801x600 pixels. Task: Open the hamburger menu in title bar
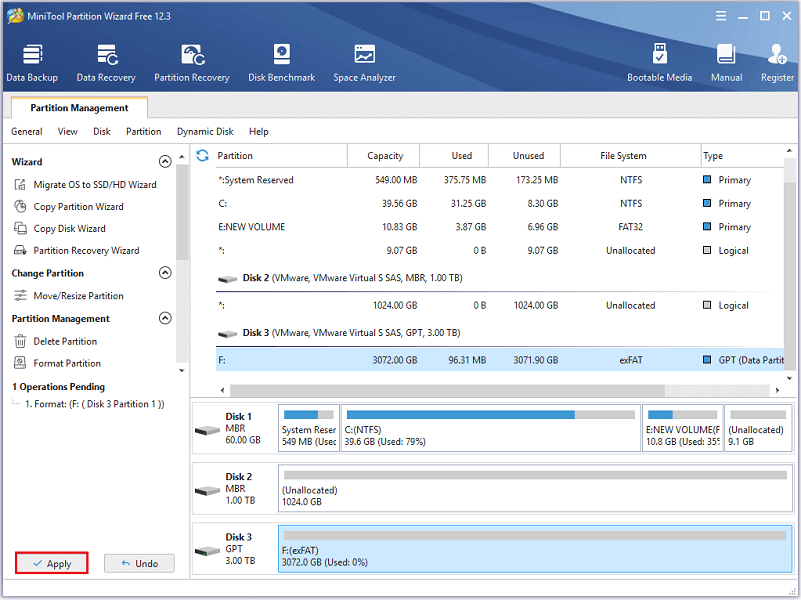click(721, 16)
